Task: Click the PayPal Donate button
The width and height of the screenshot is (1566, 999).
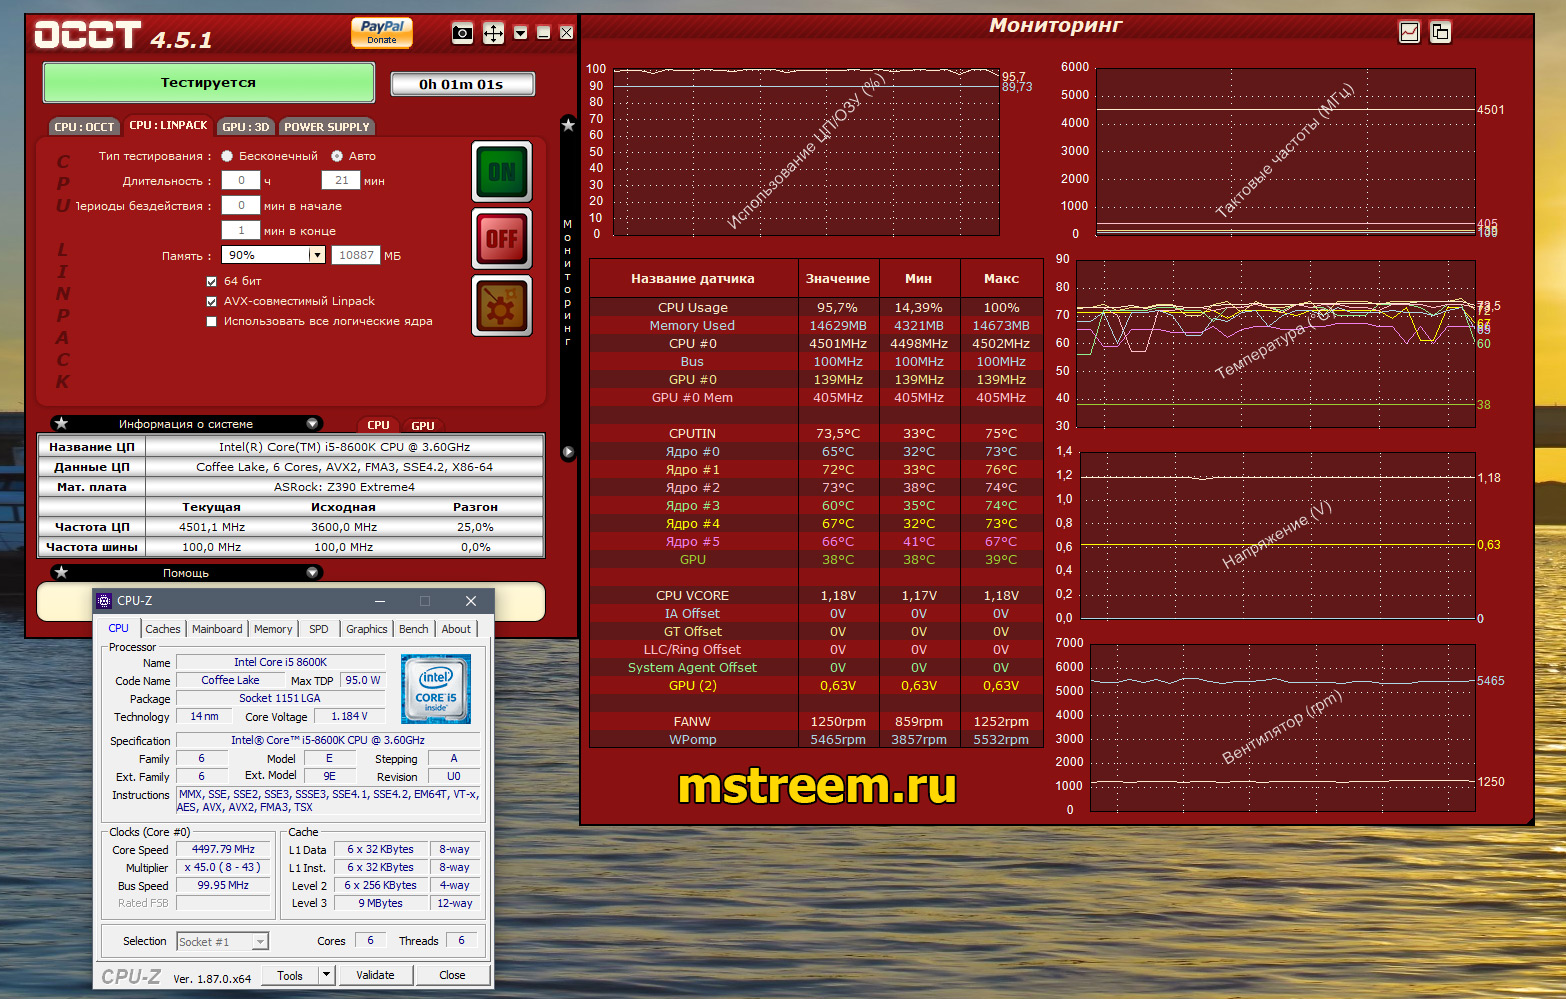Action: tap(382, 32)
